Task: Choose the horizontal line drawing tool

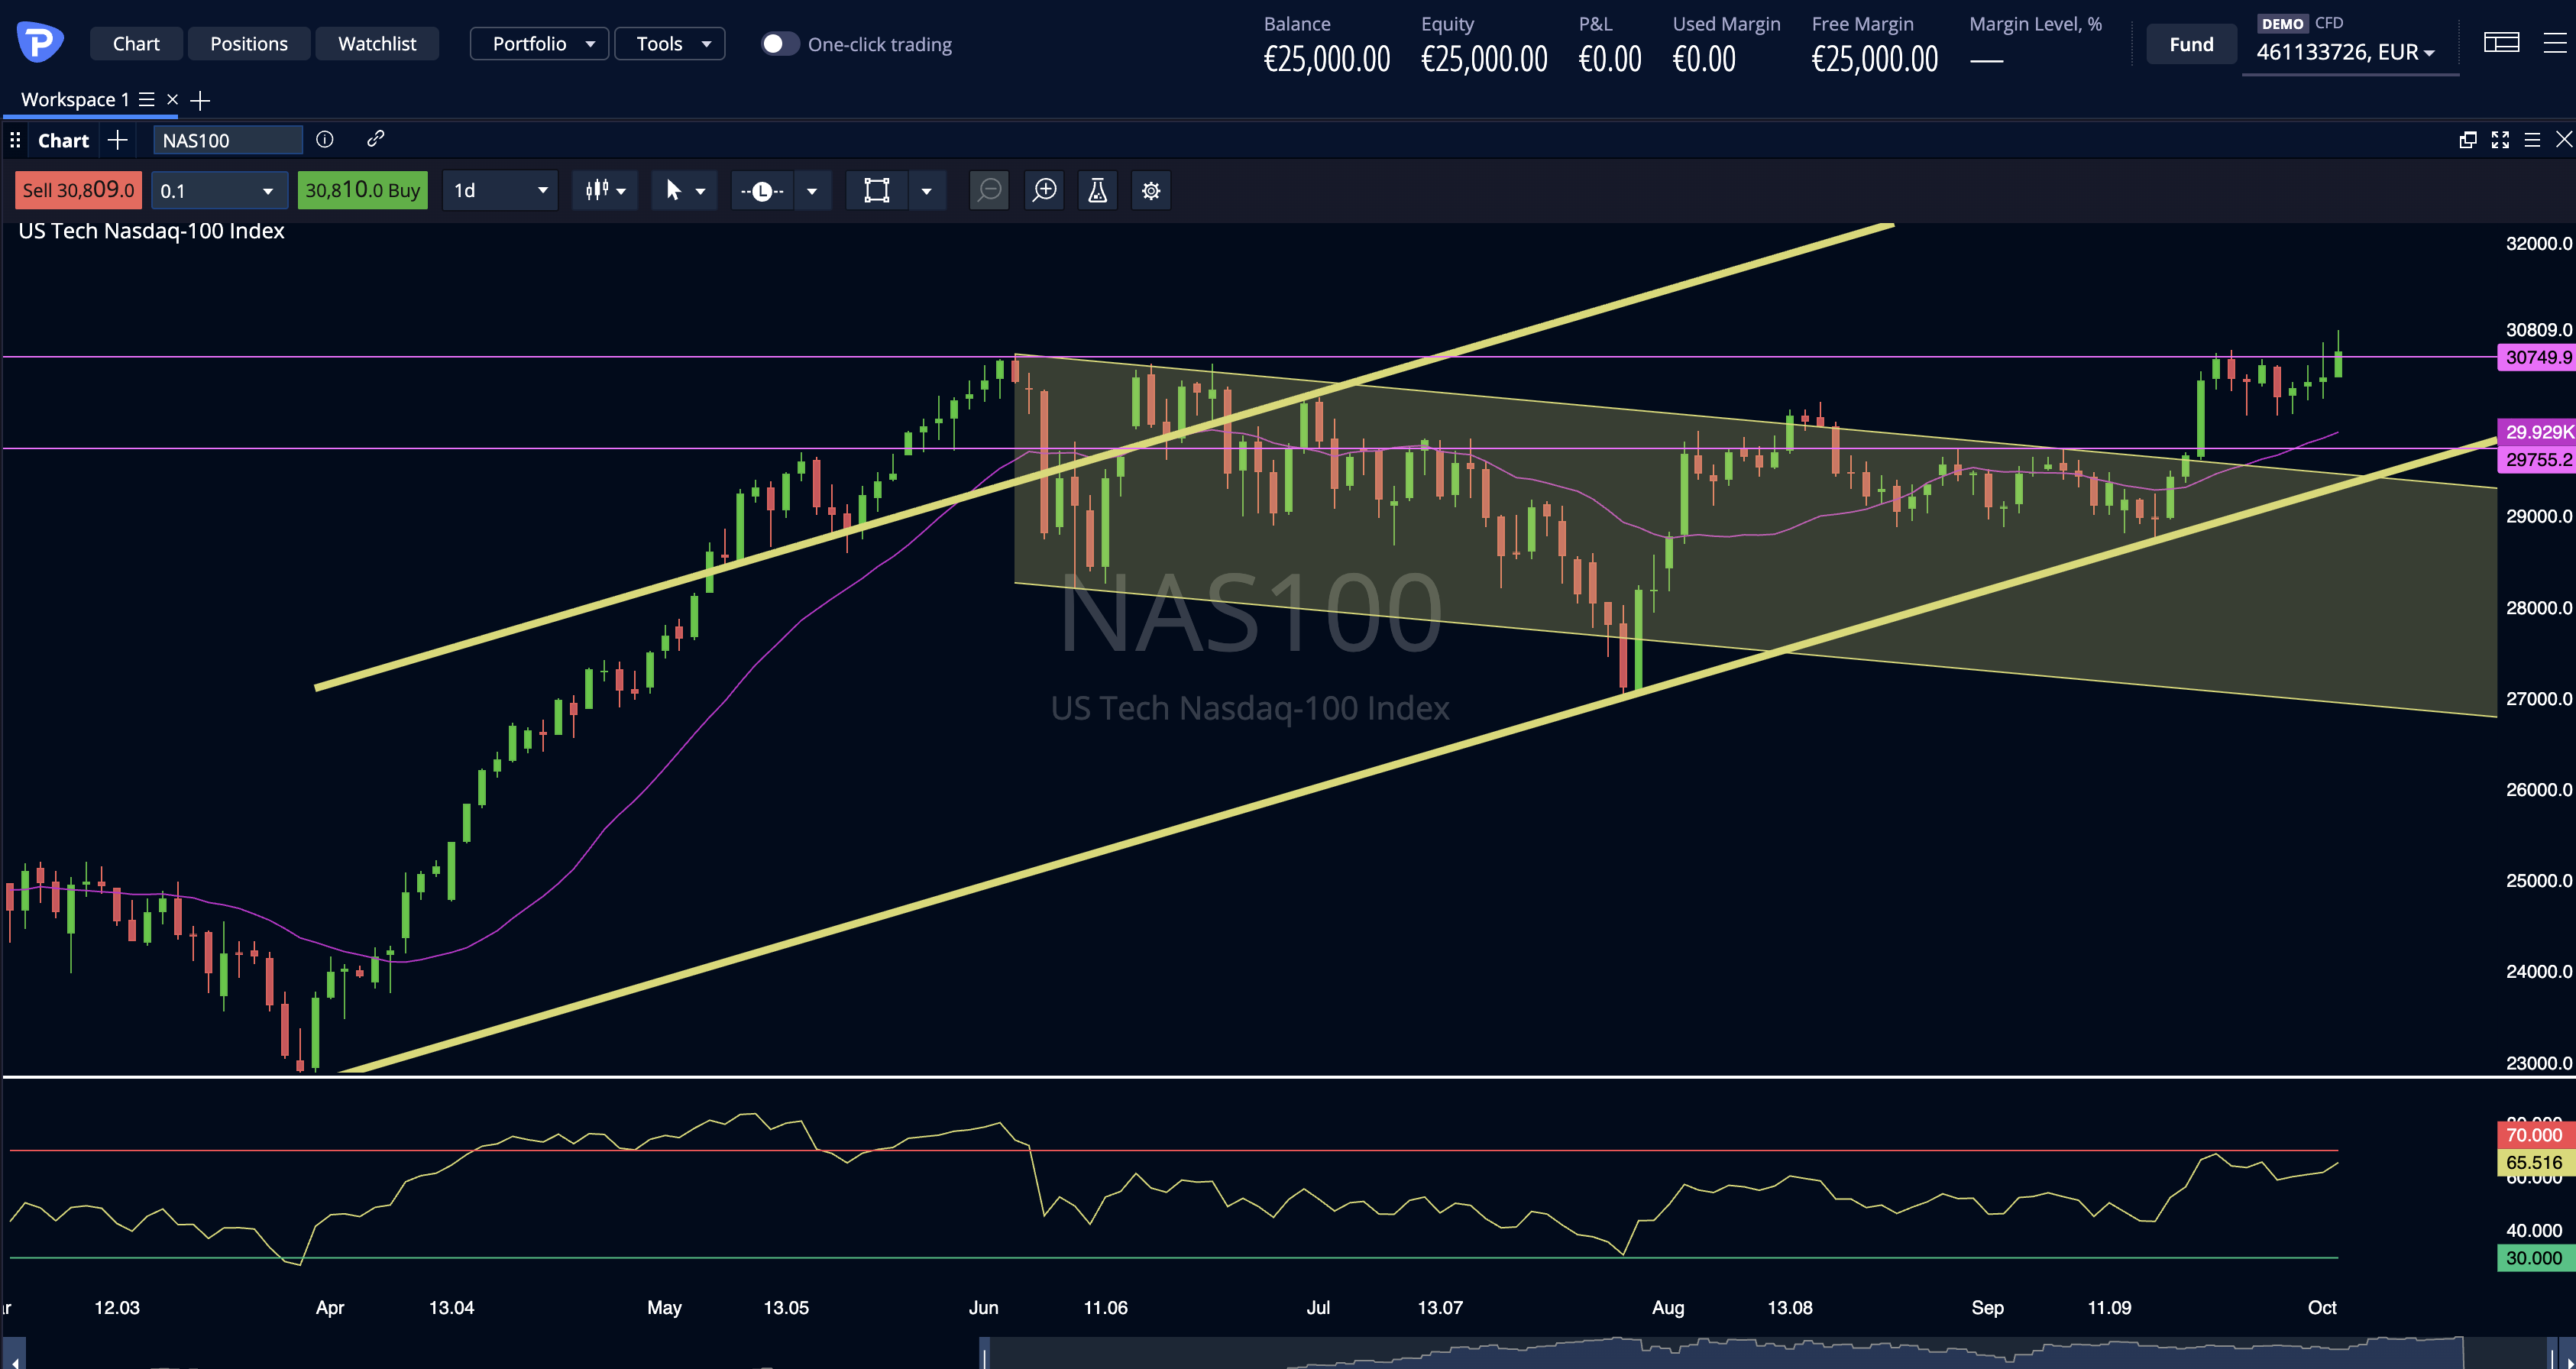Action: 762,190
